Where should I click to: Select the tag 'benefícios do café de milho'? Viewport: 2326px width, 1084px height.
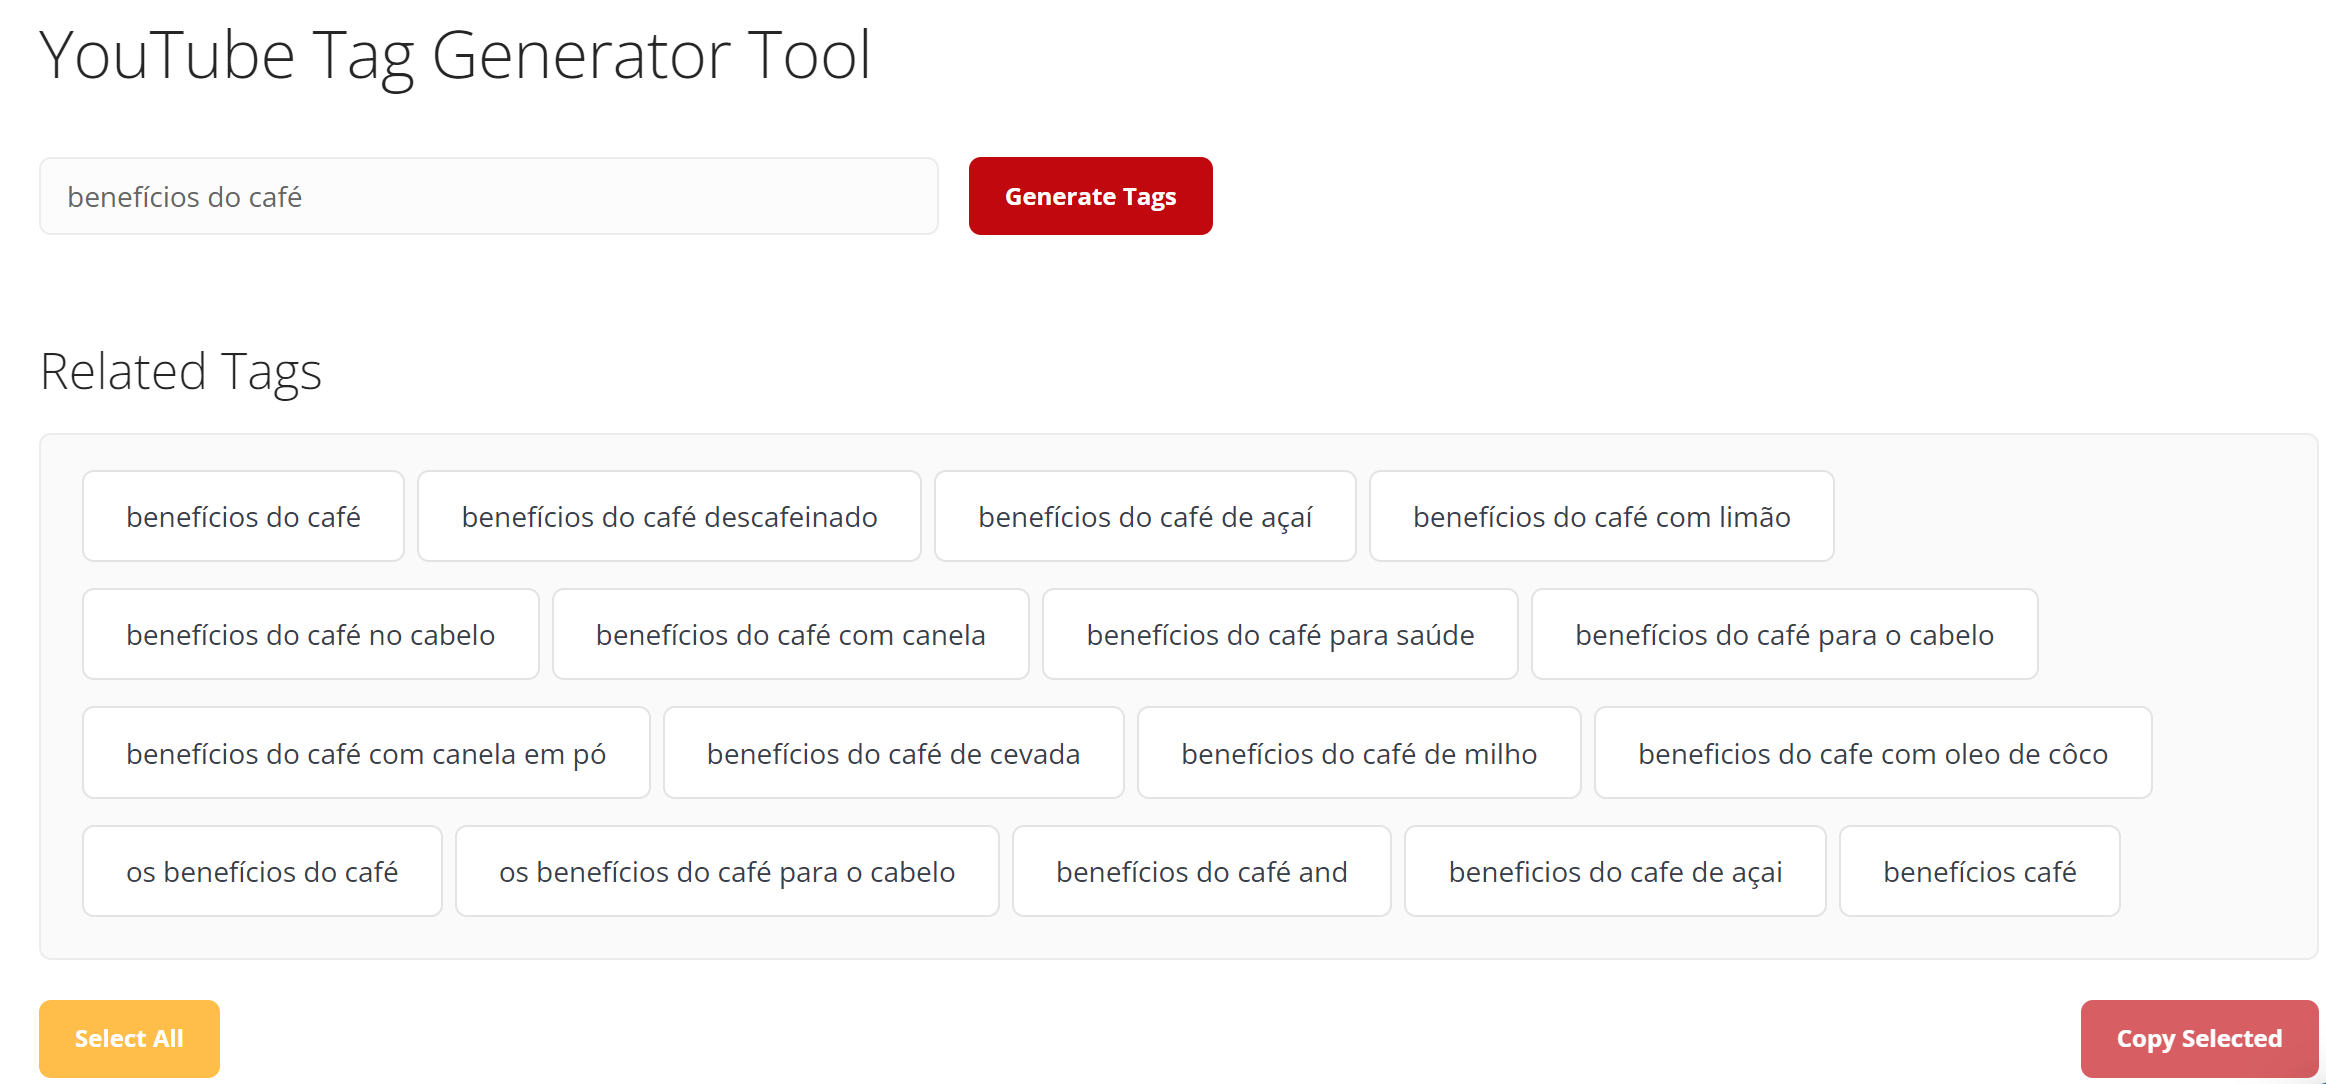[1358, 753]
